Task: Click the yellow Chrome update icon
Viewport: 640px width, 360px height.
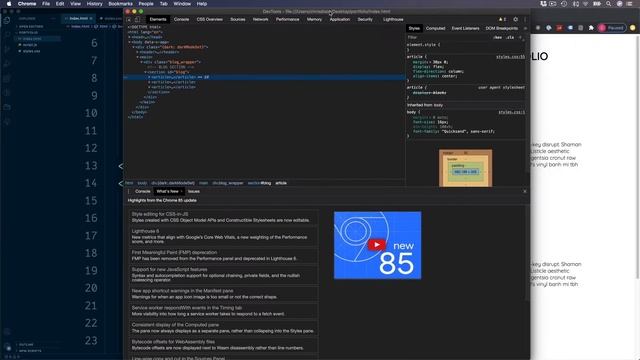Action: (633, 28)
